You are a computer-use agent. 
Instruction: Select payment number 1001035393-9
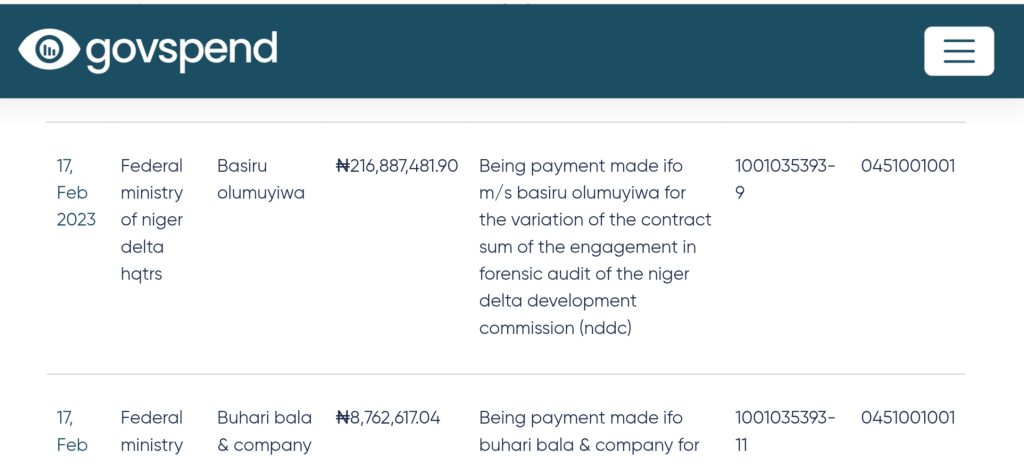click(x=785, y=180)
